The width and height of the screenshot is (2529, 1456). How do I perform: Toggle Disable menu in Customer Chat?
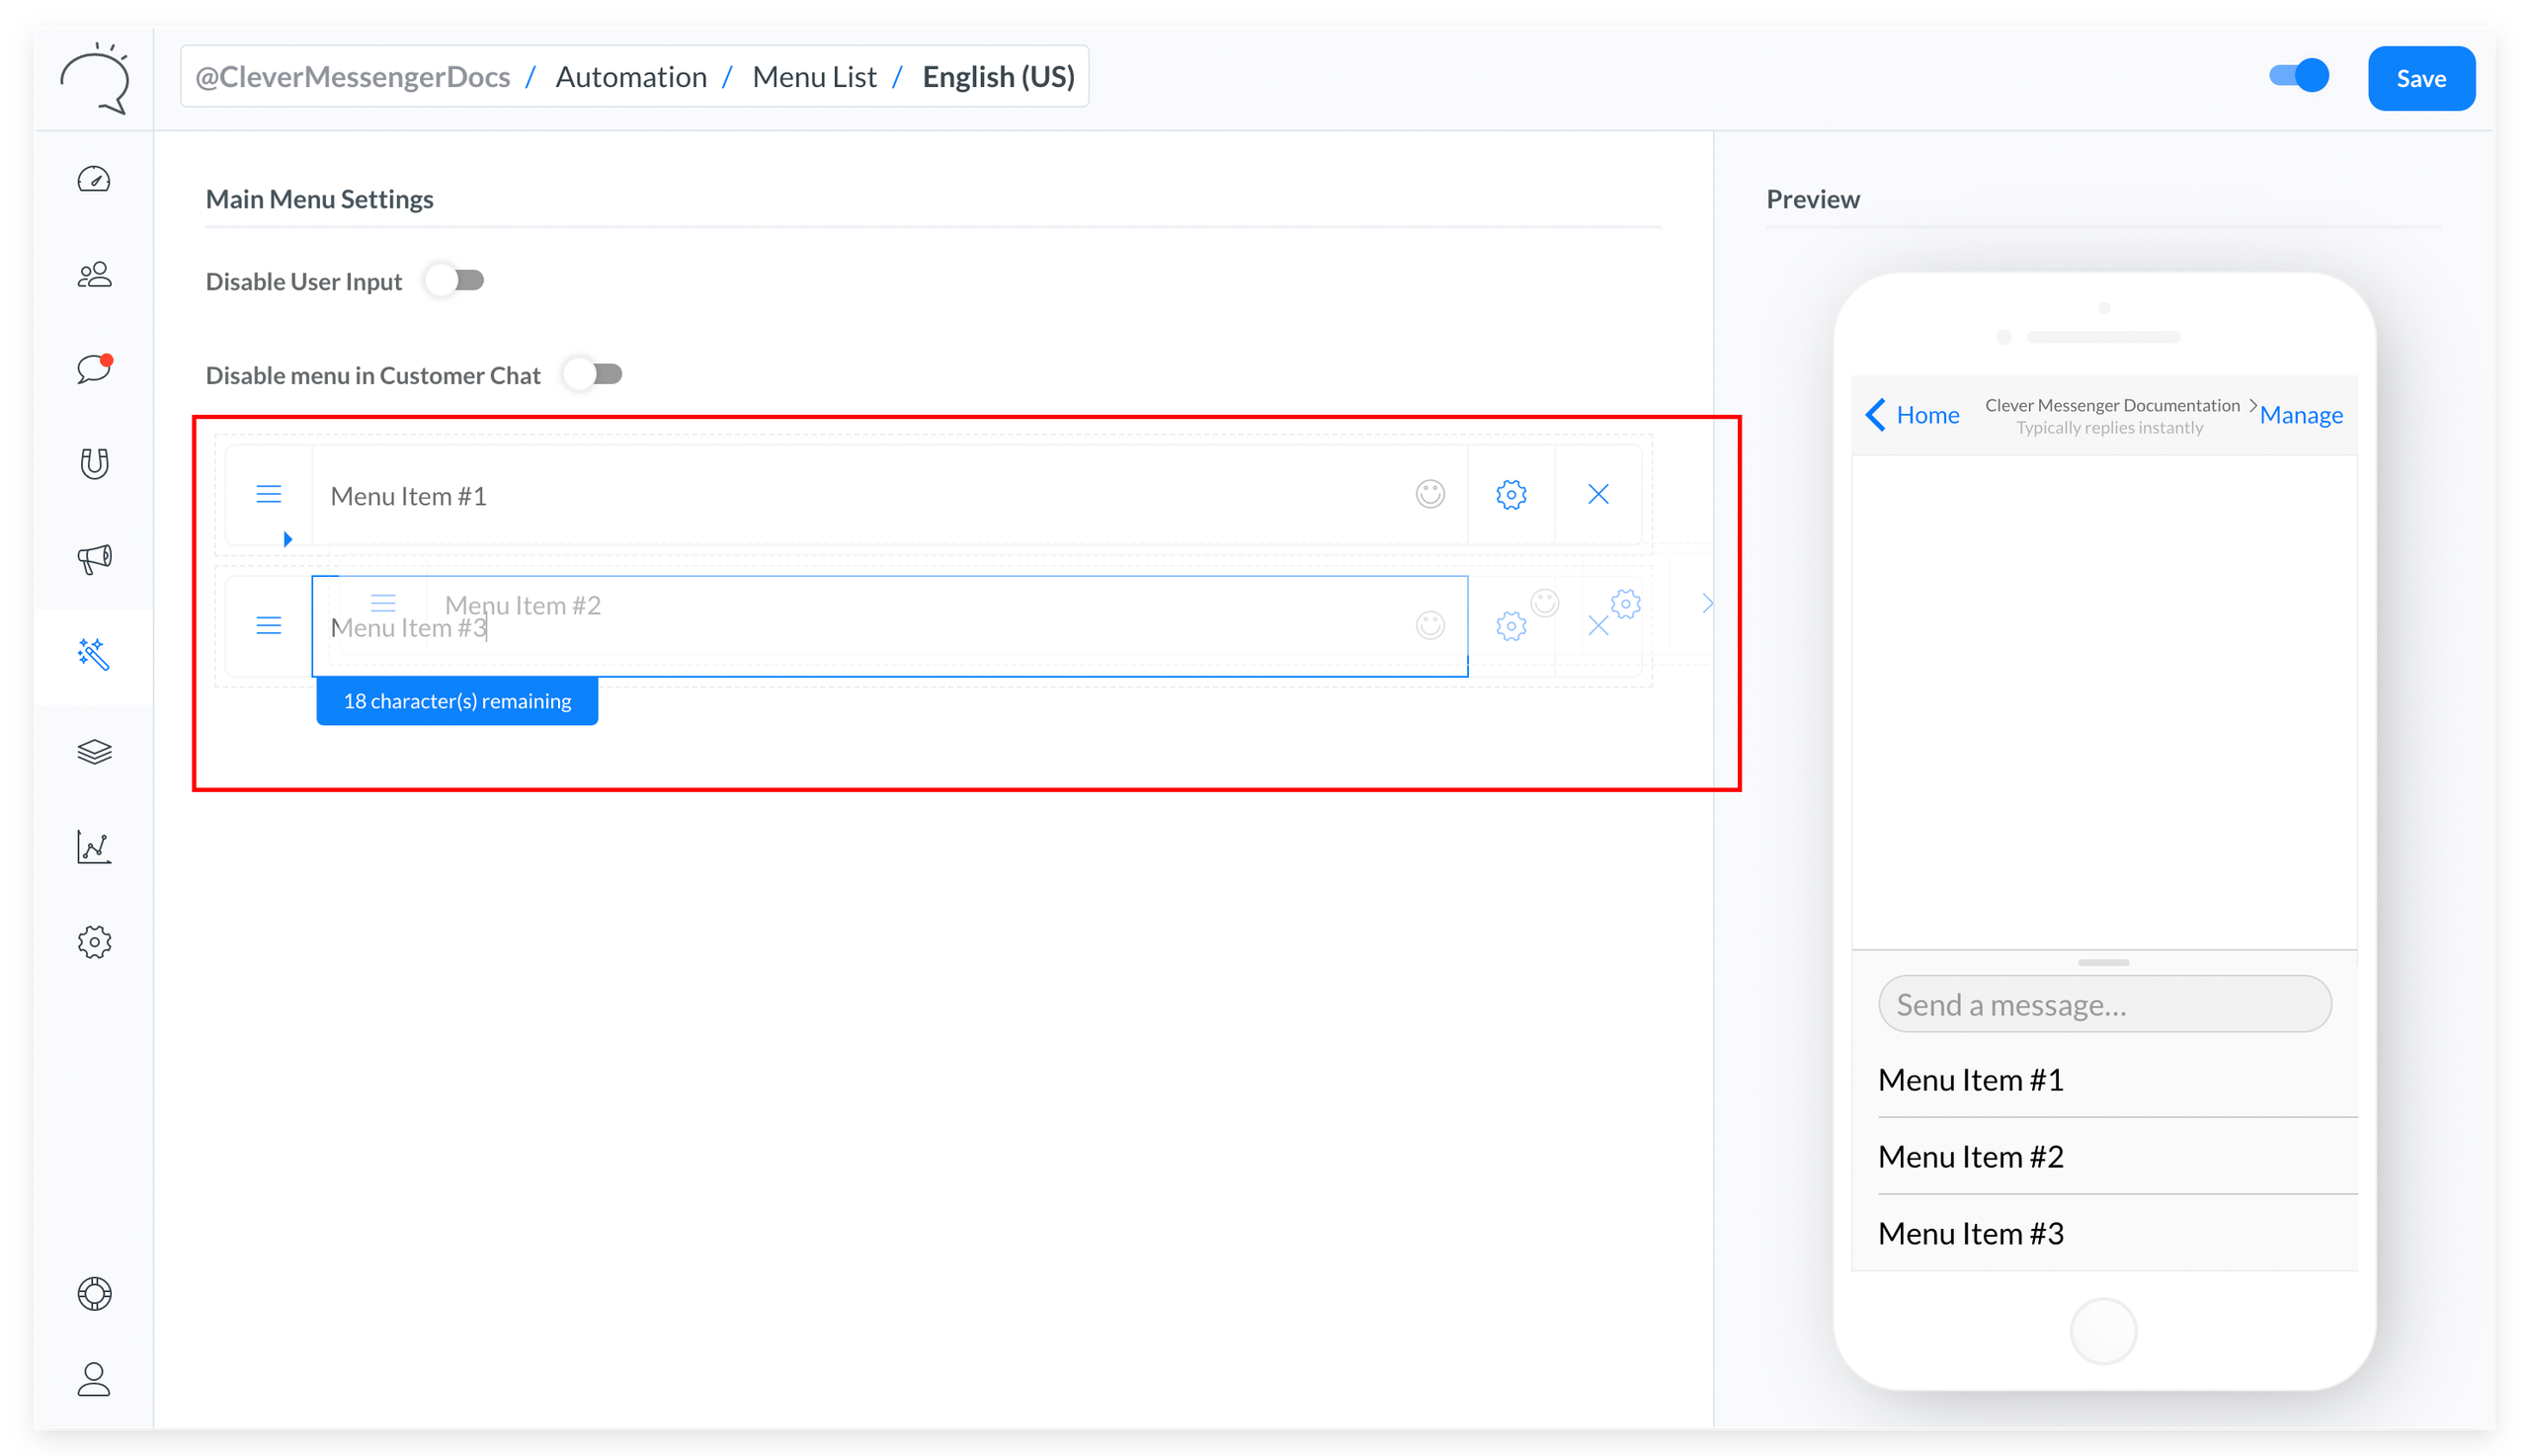coord(593,375)
